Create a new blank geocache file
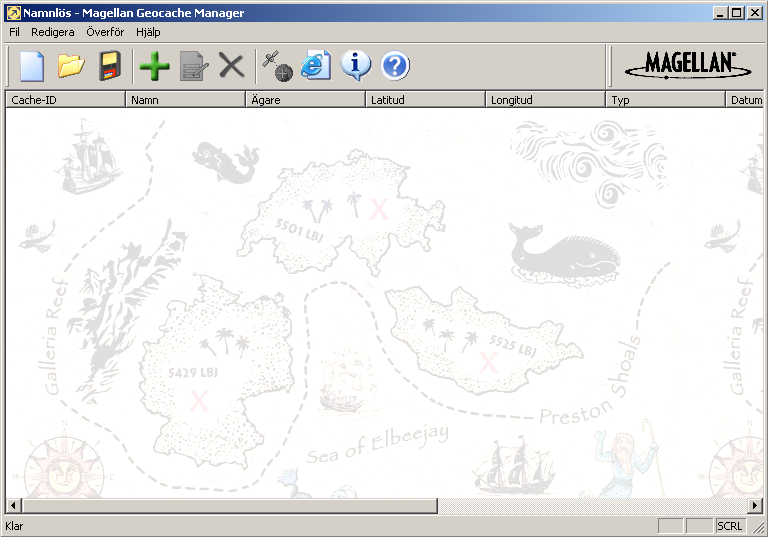This screenshot has width=768, height=537. 32,66
